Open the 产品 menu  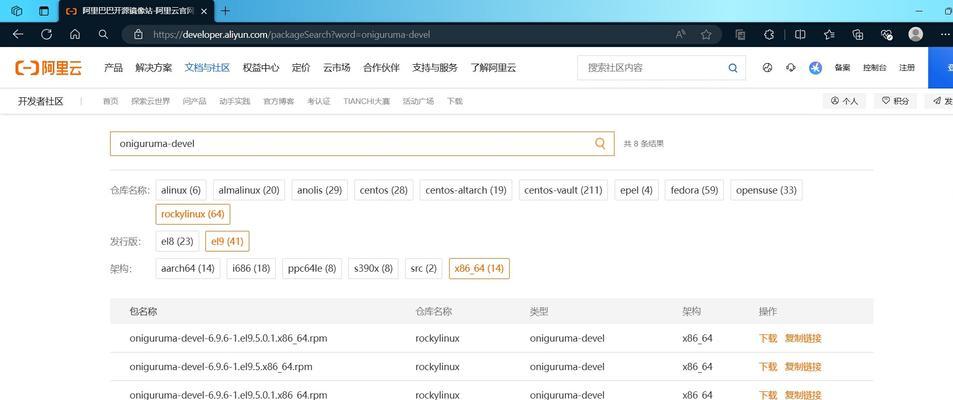point(113,67)
